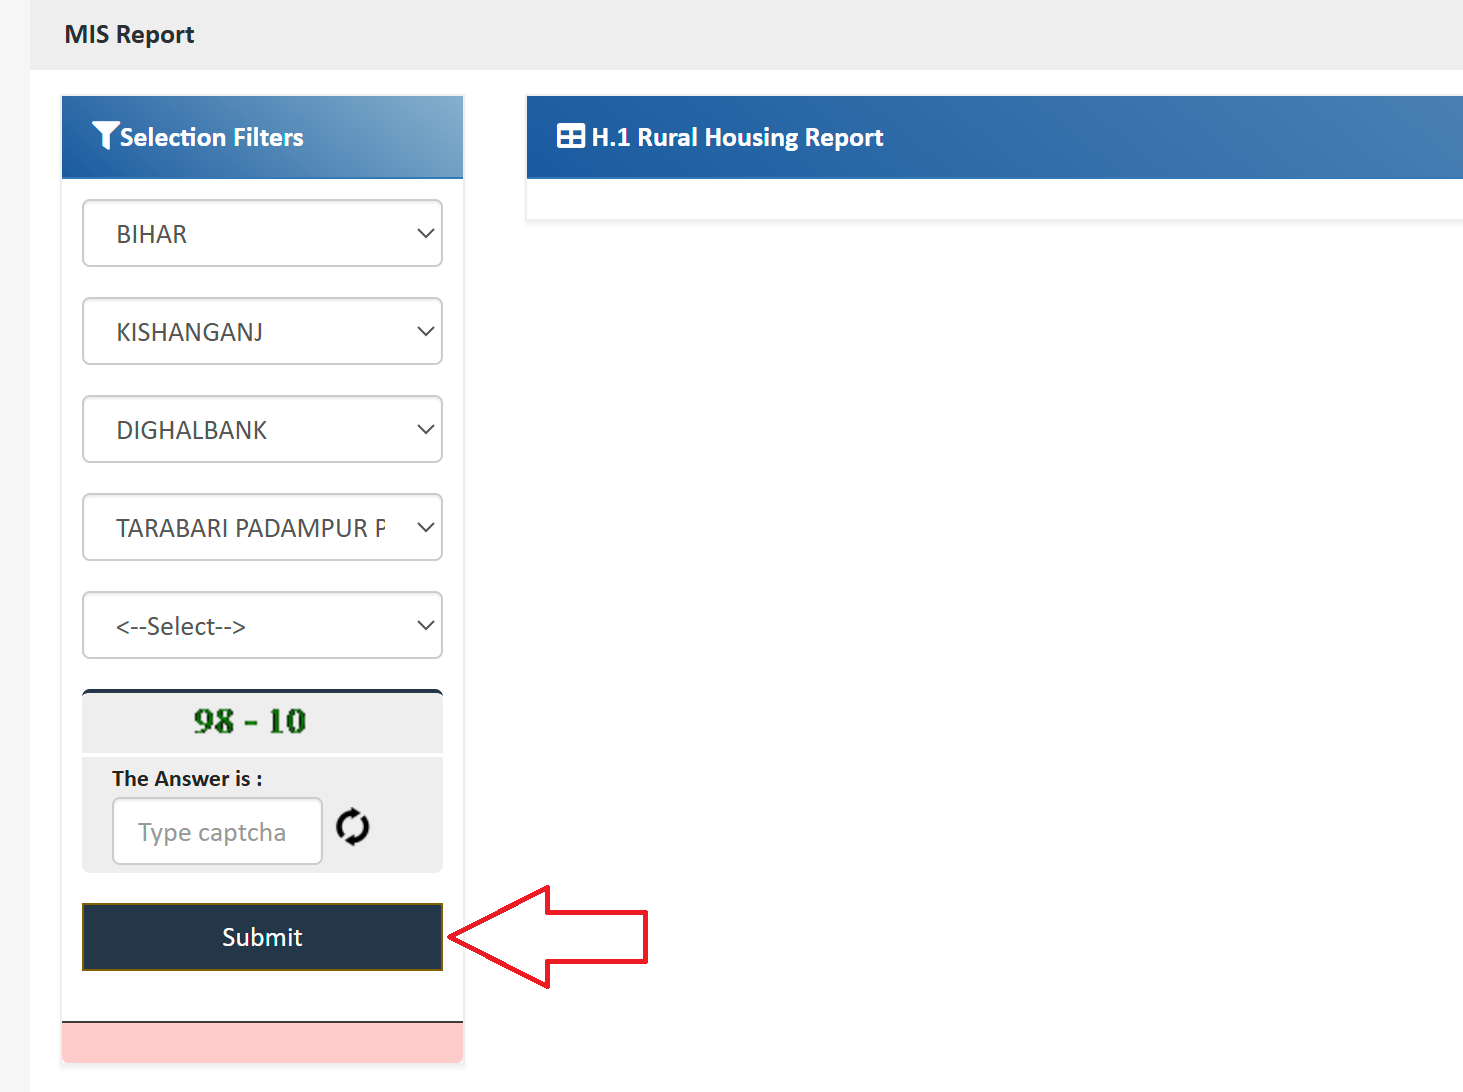The width and height of the screenshot is (1463, 1092).
Task: Click the chevron arrow on <--Select--> box
Action: 425,625
